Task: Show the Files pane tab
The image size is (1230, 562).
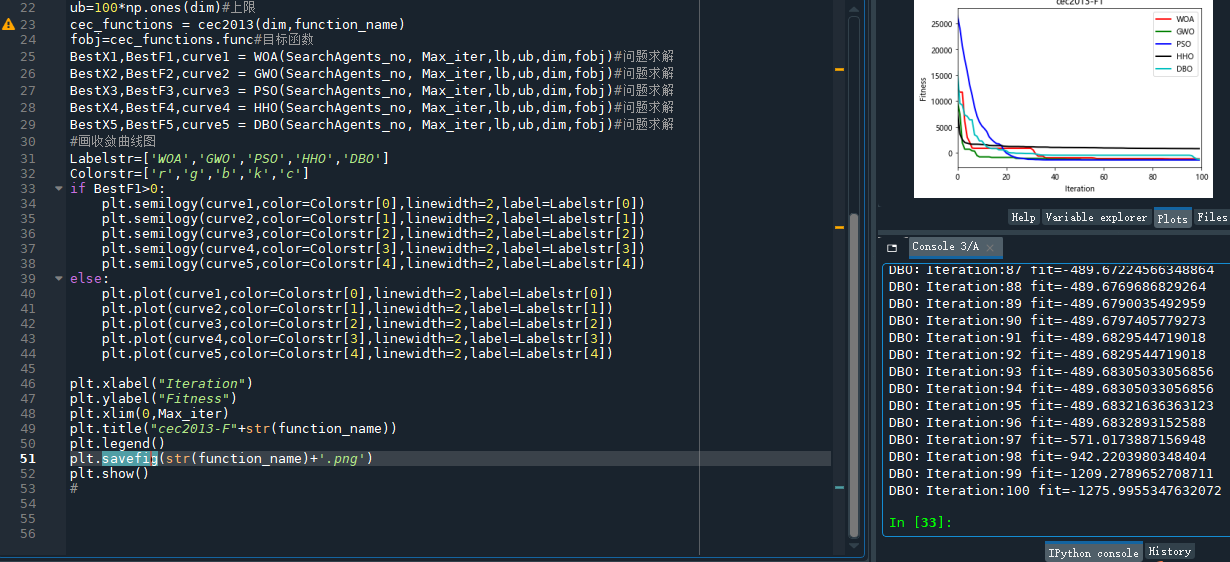Action: [x=1211, y=217]
